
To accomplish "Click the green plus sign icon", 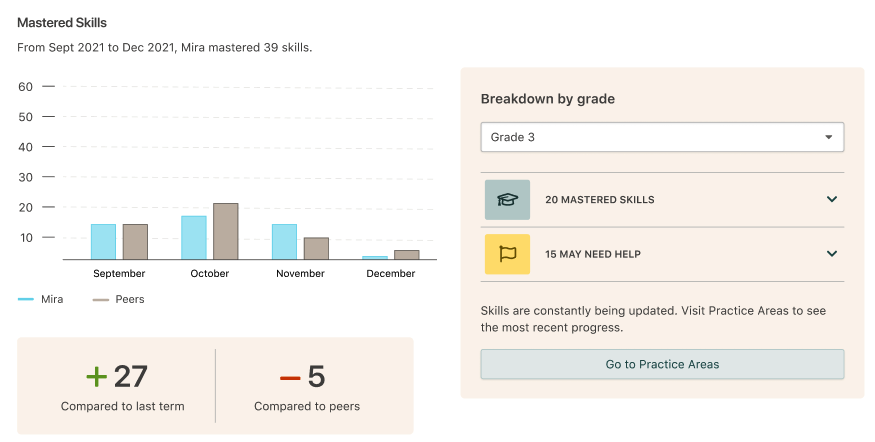I will [x=97, y=377].
